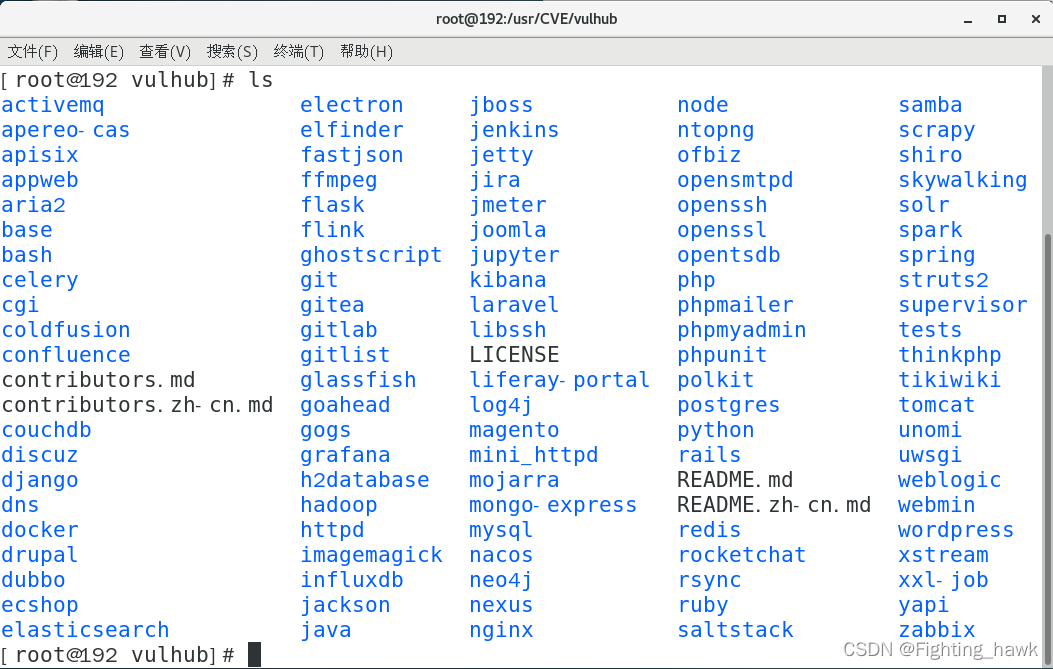Viewport: 1053px width, 669px height.
Task: Click the 'jenkins' directory name
Action: pyautogui.click(x=514, y=130)
